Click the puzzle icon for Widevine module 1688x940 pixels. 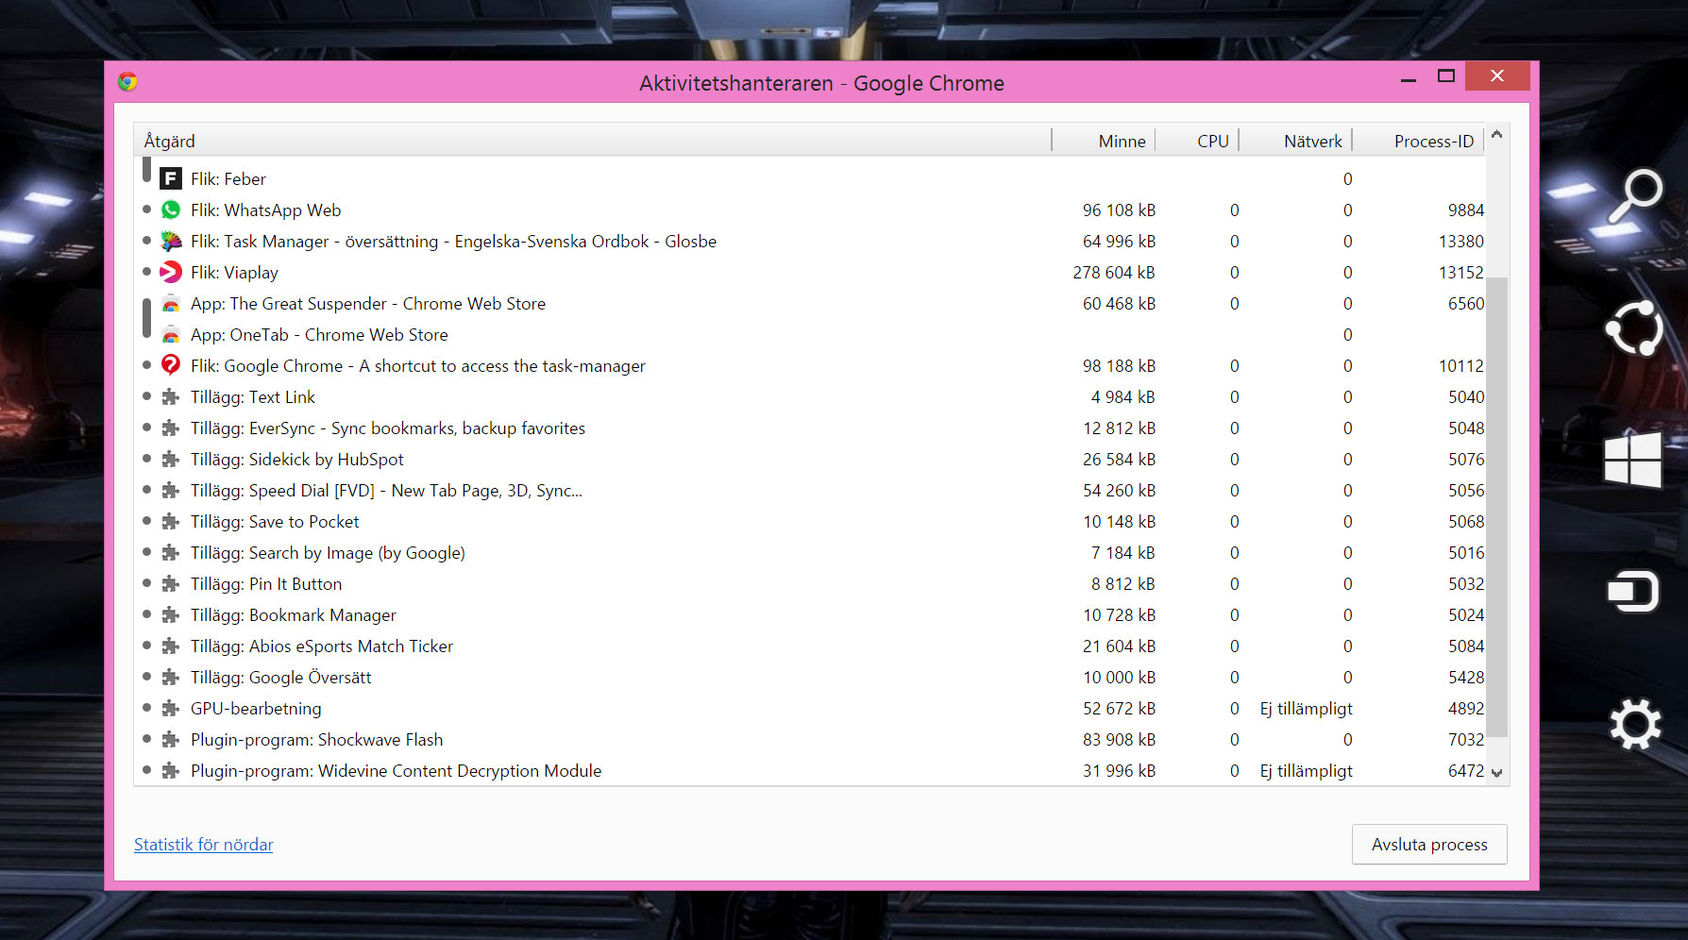(171, 770)
